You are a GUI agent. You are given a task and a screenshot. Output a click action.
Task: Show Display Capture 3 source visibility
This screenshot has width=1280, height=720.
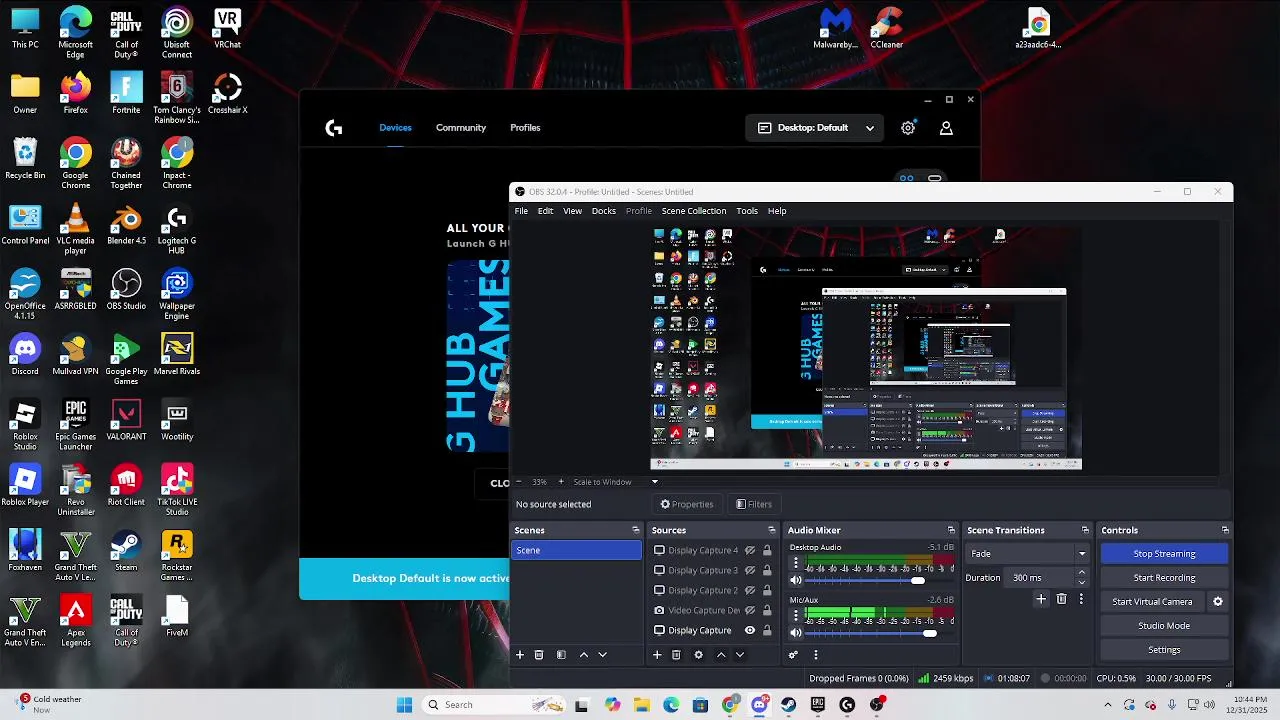click(749, 571)
